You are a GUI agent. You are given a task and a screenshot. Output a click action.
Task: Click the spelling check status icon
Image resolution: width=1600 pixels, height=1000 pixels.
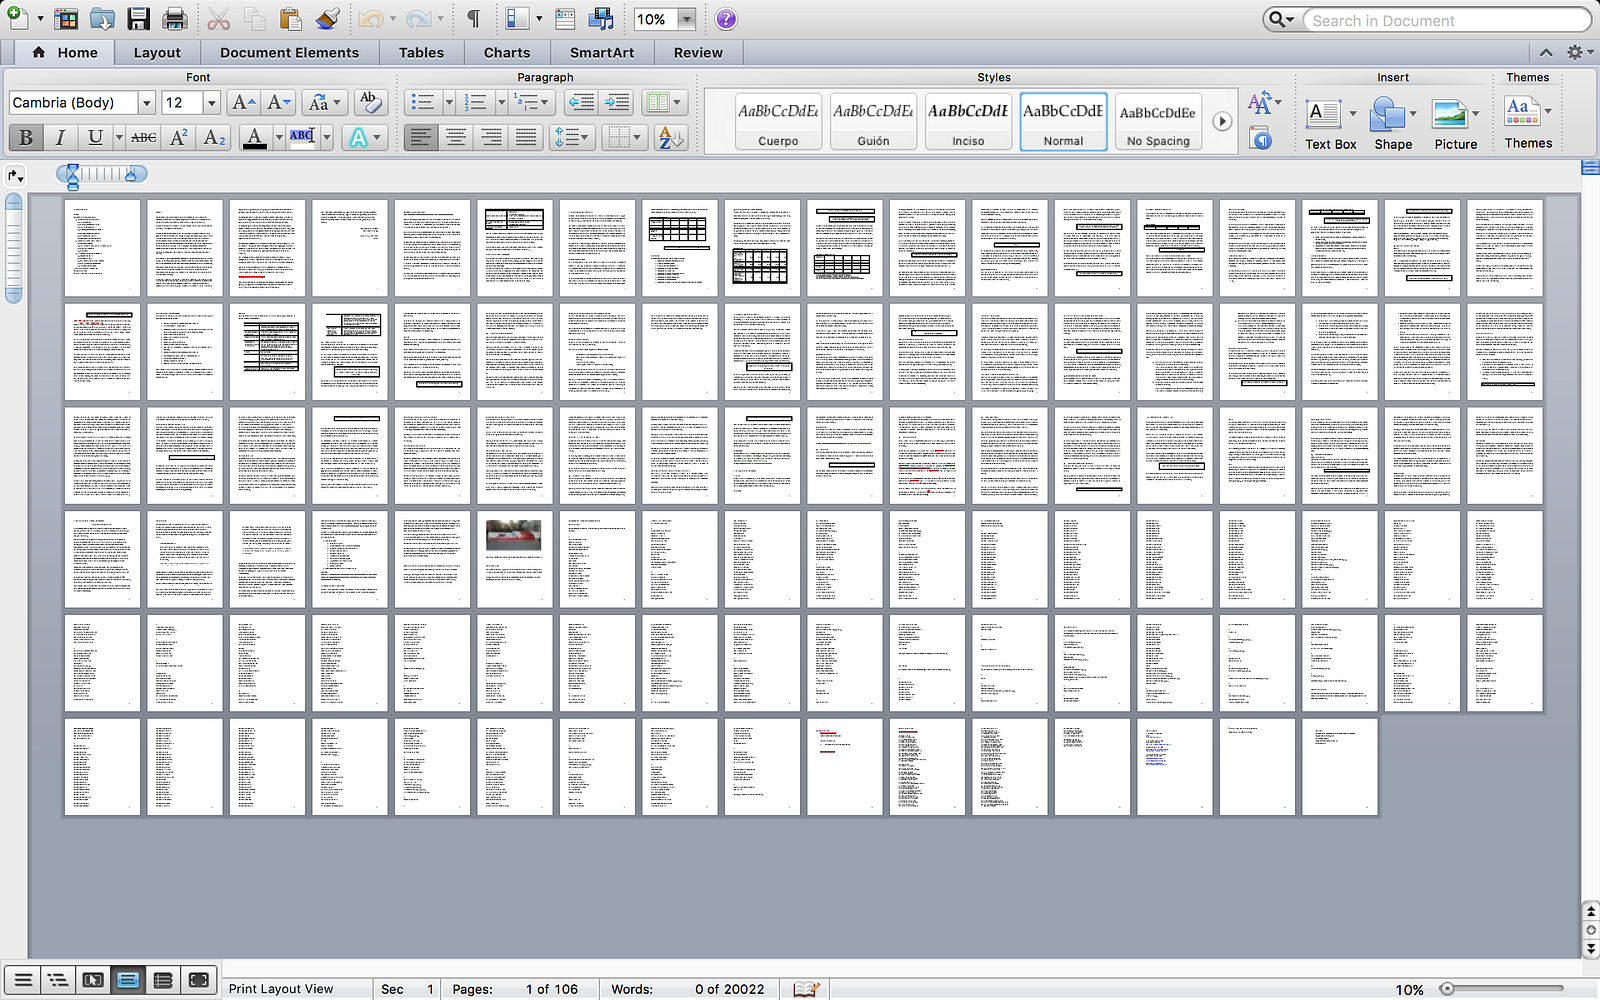click(806, 989)
